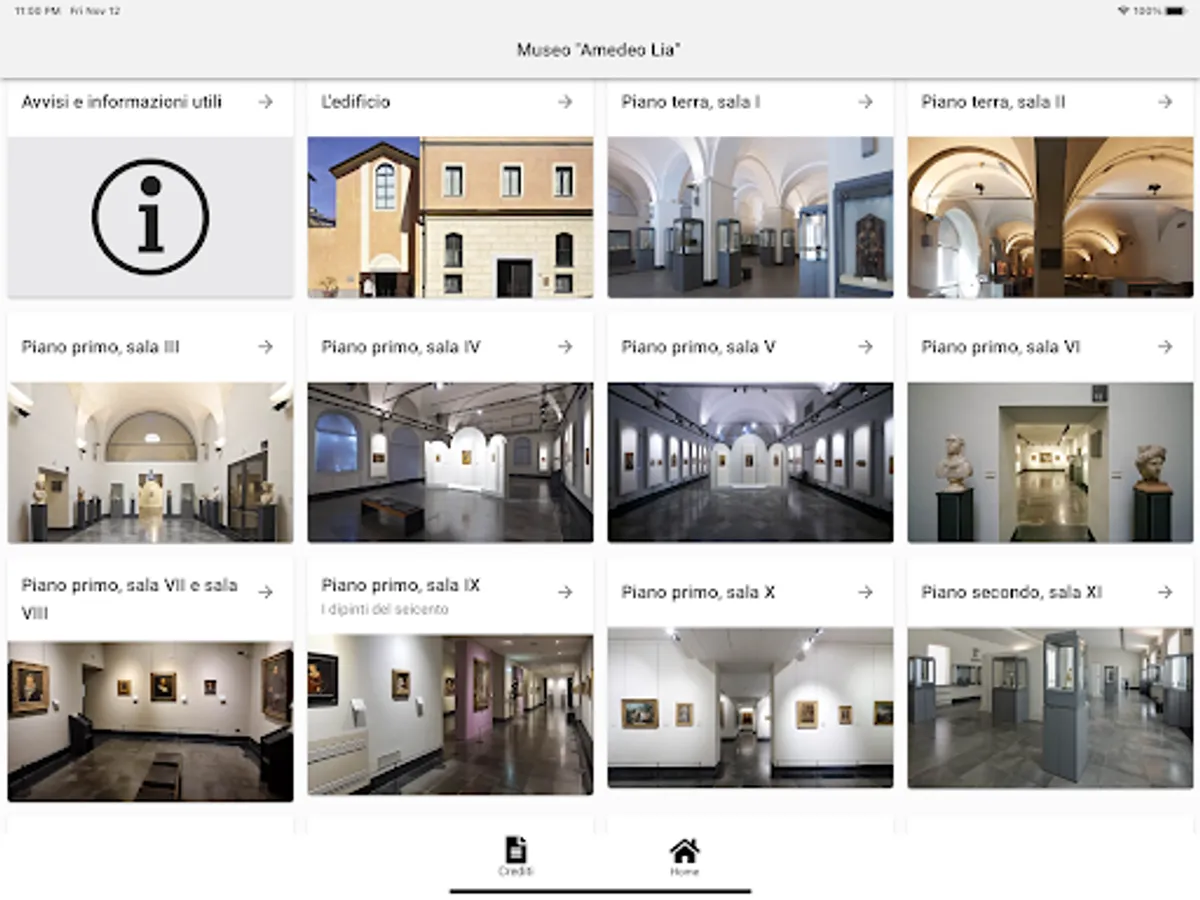Tap the arrow beside Avvisi e informazioni utili

pyautogui.click(x=265, y=101)
